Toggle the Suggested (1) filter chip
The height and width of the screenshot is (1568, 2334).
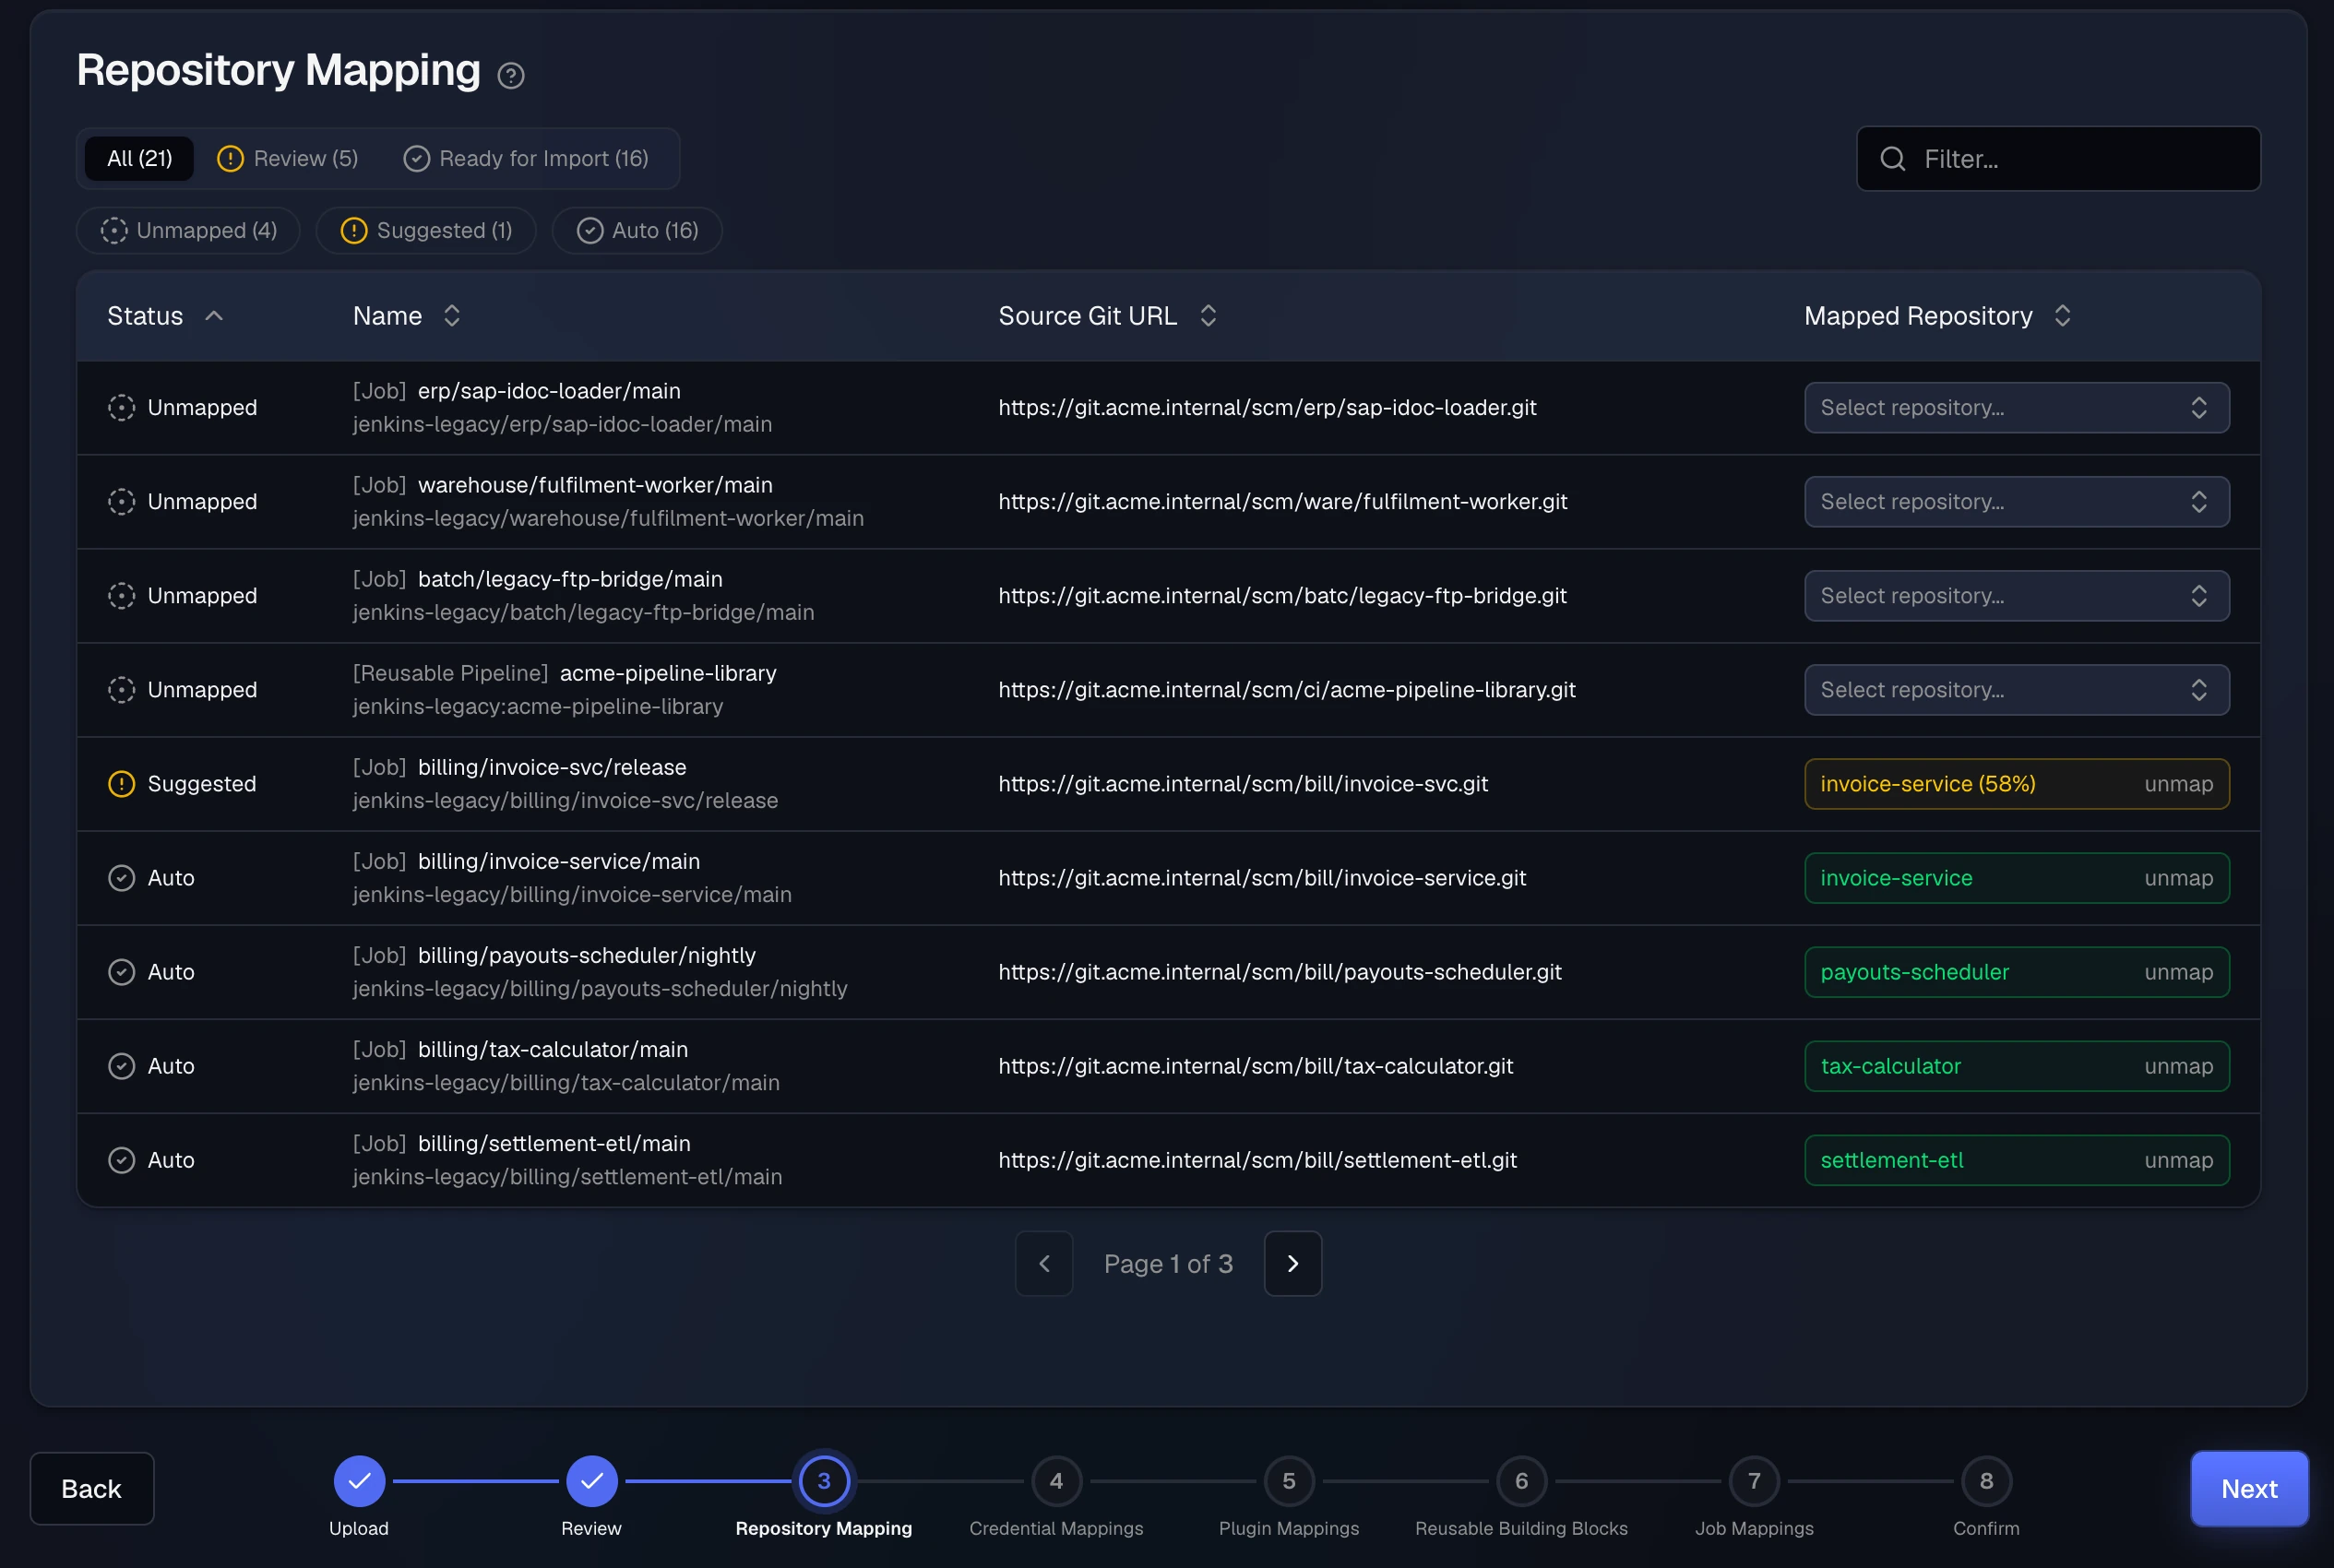(x=426, y=231)
